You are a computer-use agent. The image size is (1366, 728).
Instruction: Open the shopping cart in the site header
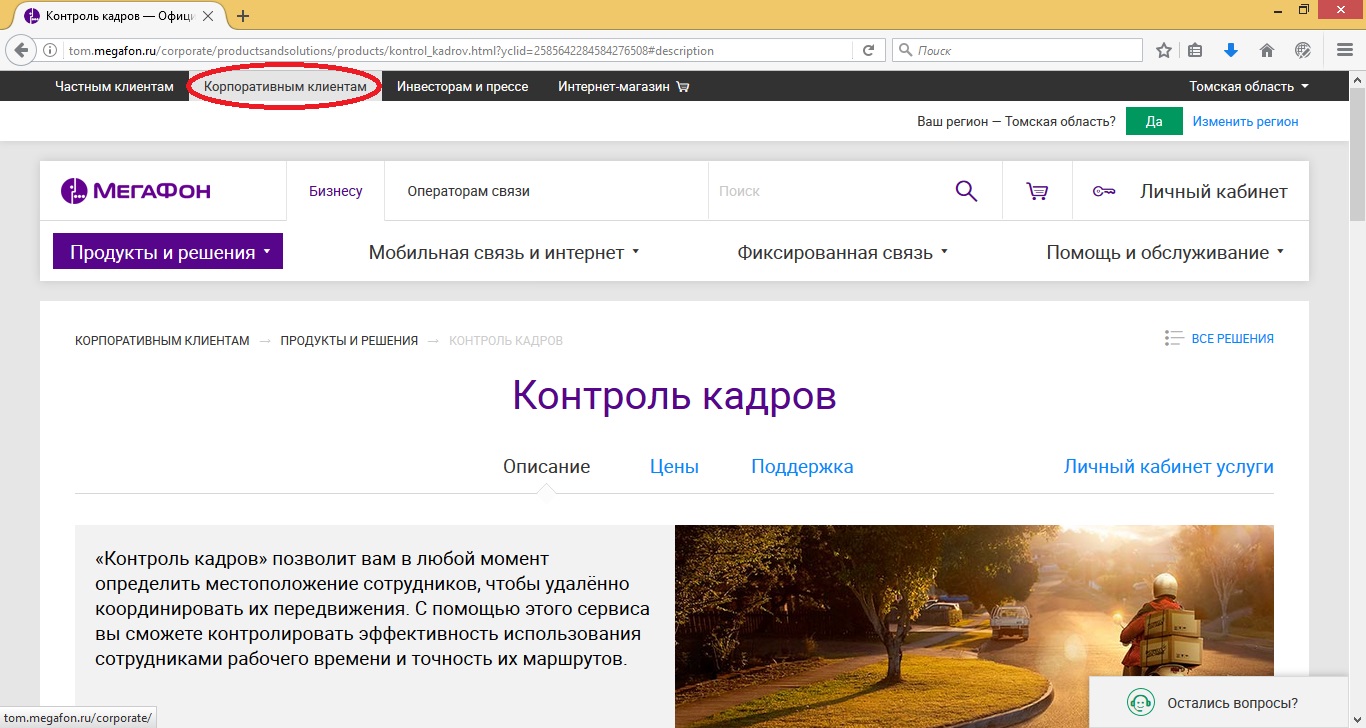pos(1037,190)
